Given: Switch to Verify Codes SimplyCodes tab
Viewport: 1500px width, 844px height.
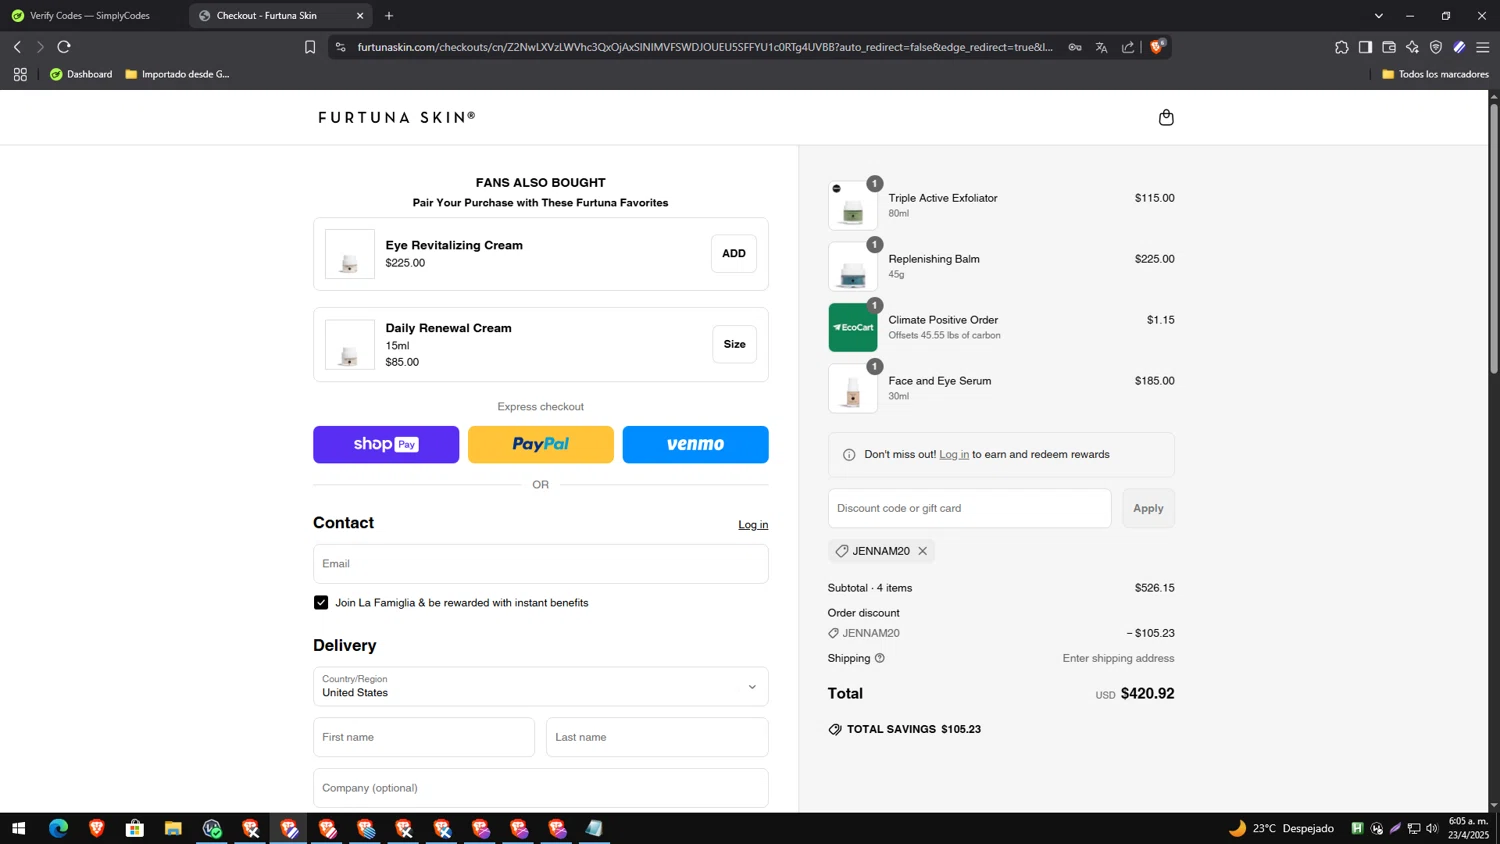Looking at the screenshot, I should 90,16.
